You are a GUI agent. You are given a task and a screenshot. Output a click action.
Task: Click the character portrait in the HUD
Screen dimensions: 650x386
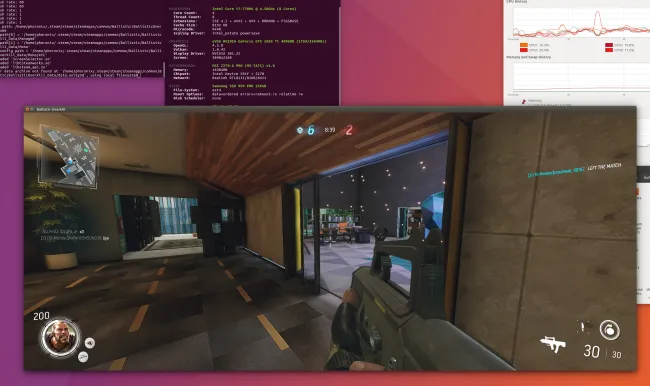60,337
